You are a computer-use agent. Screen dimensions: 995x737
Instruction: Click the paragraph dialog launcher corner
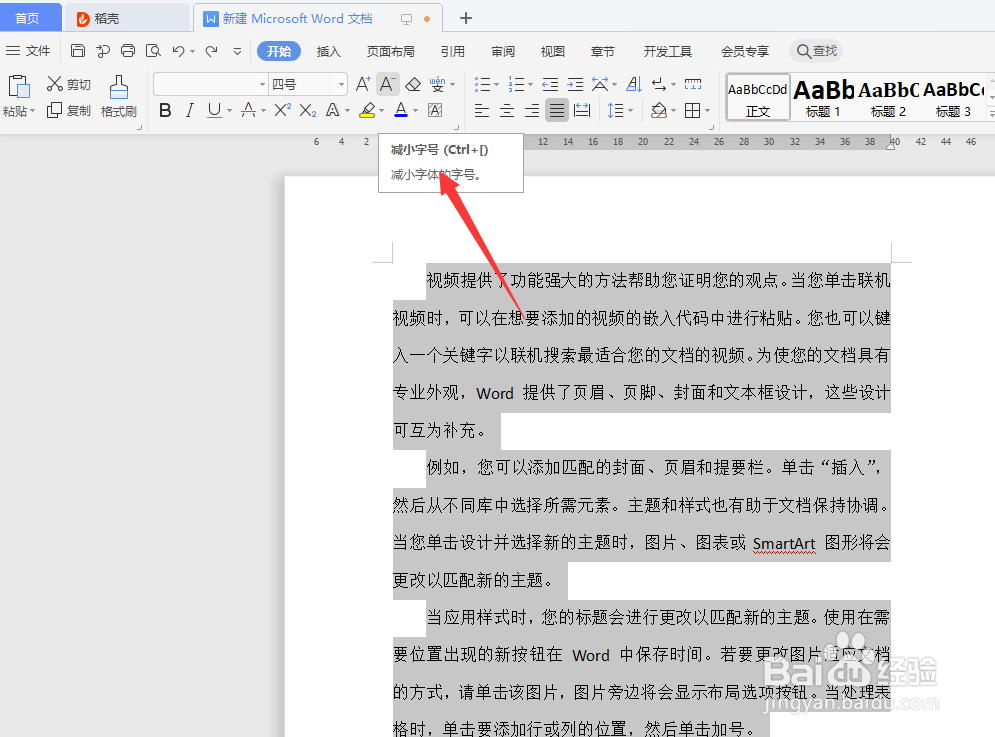click(x=711, y=127)
